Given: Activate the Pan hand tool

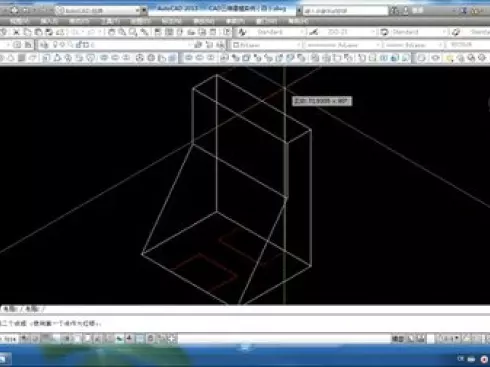Looking at the screenshot, I should tap(112, 32).
